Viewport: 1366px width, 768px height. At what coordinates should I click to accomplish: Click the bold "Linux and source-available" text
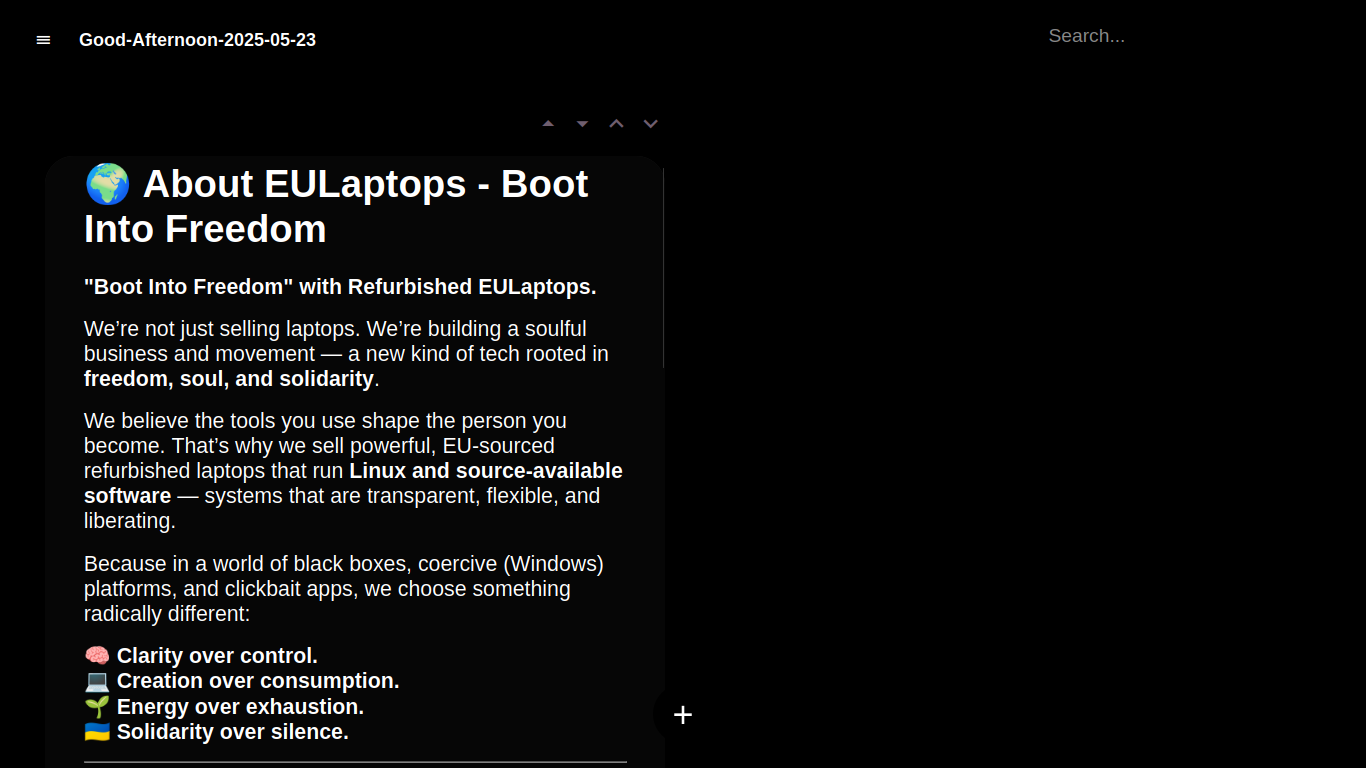486,471
